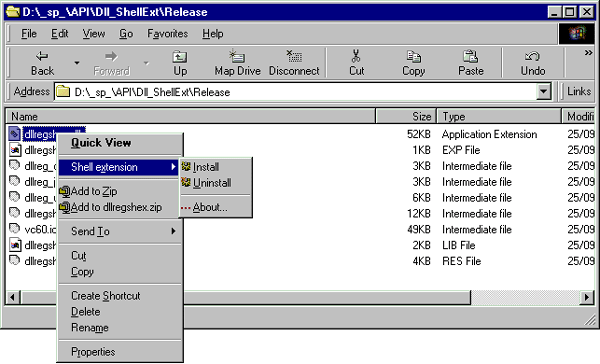Click the 'Application Extension' type cell
The height and width of the screenshot is (364, 600).
click(489, 134)
